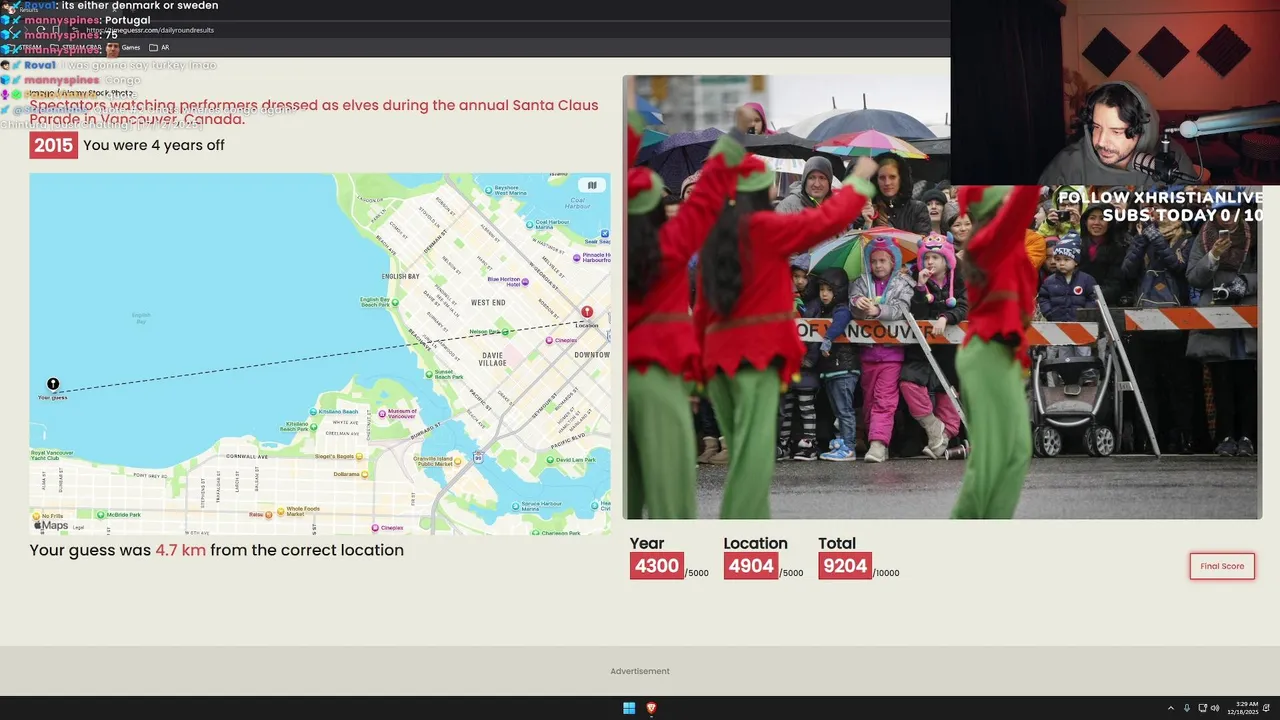Click the Brave browser taskbar icon
This screenshot has width=1280, height=720.
[x=651, y=708]
